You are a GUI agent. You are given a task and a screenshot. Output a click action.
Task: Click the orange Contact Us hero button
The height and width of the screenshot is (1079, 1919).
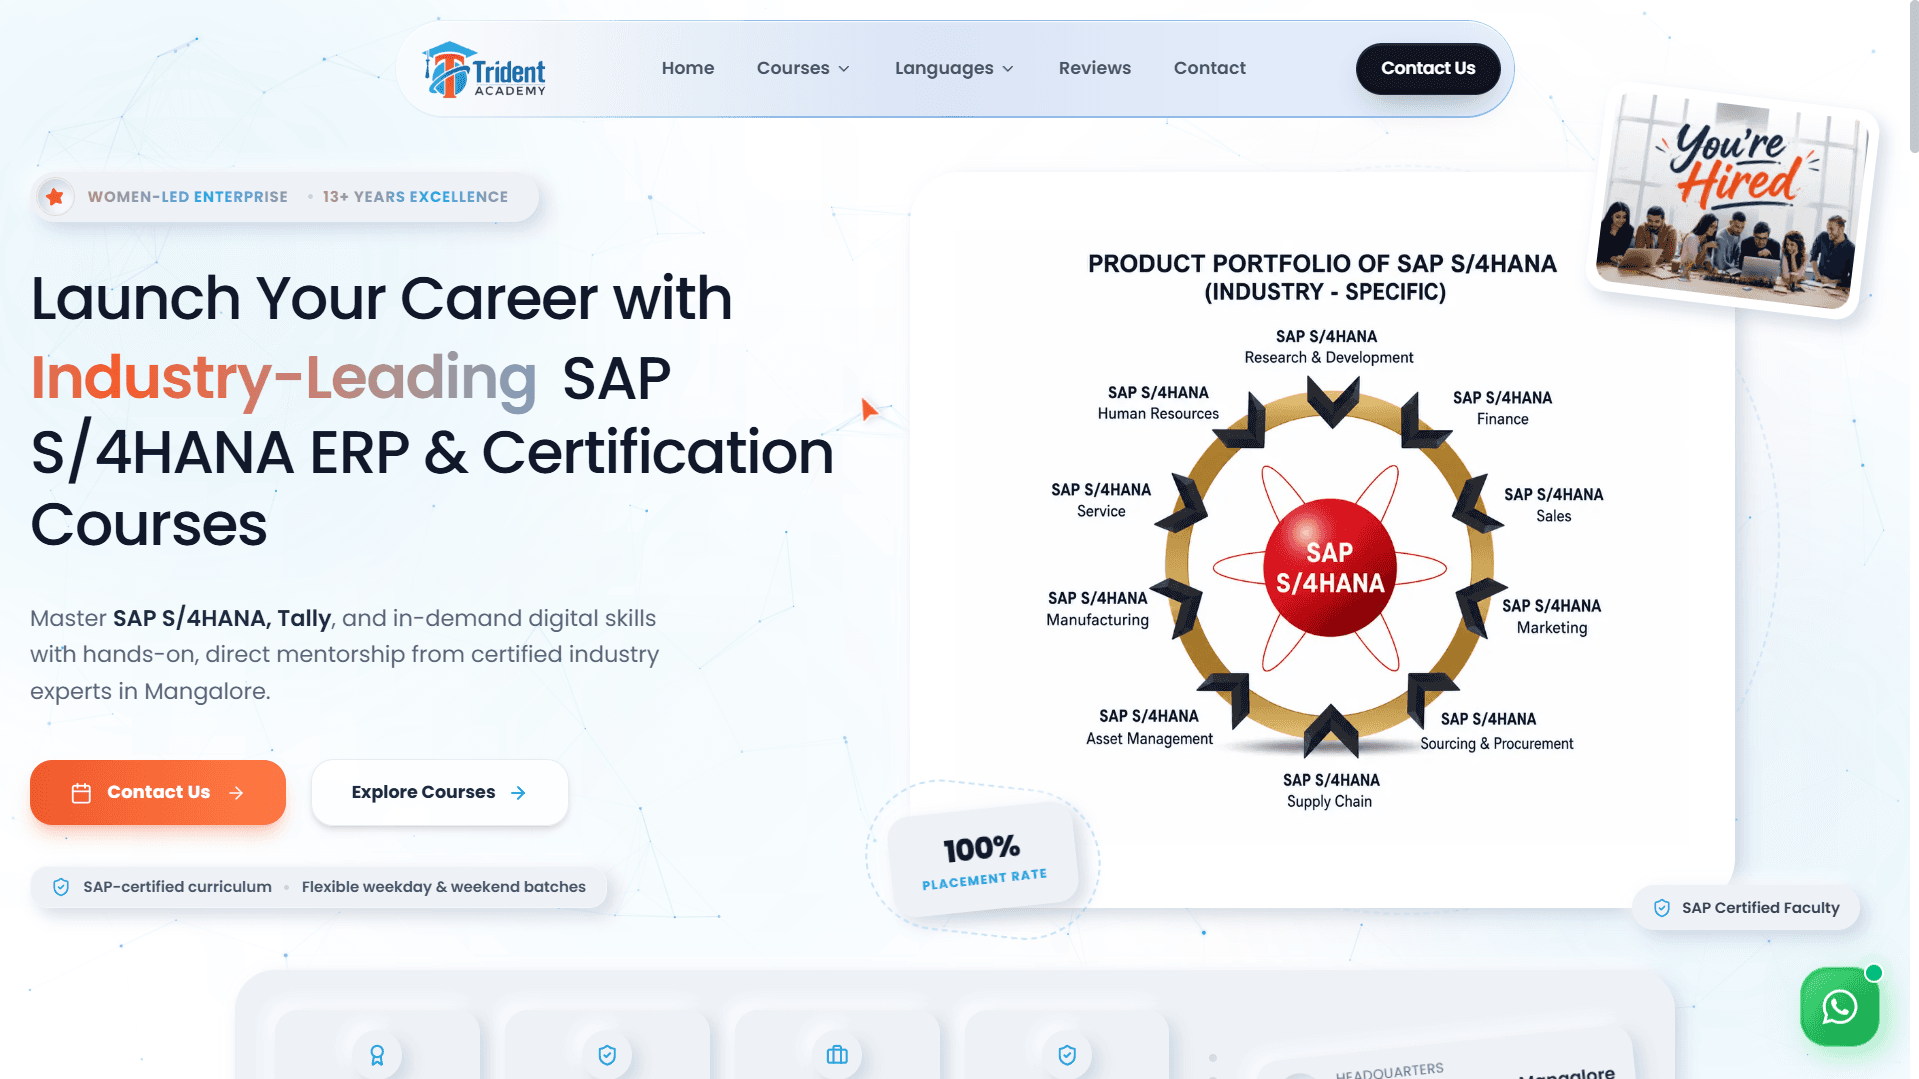click(158, 792)
